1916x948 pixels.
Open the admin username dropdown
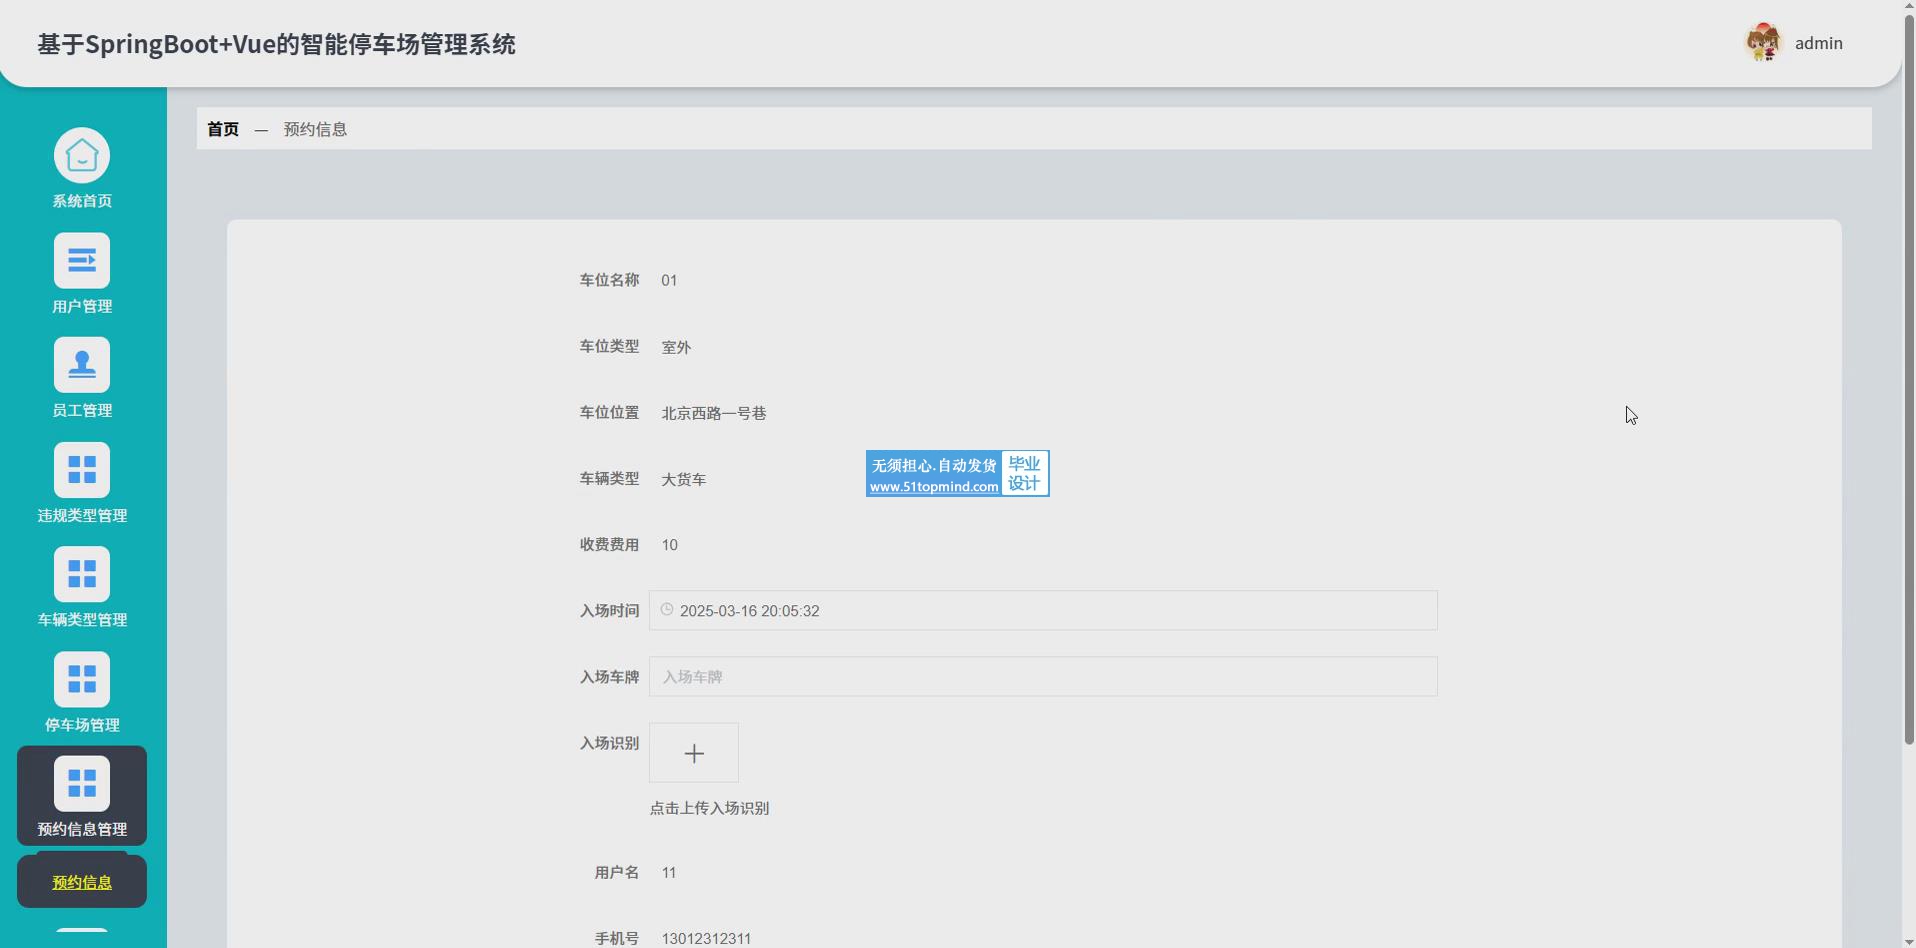1818,43
